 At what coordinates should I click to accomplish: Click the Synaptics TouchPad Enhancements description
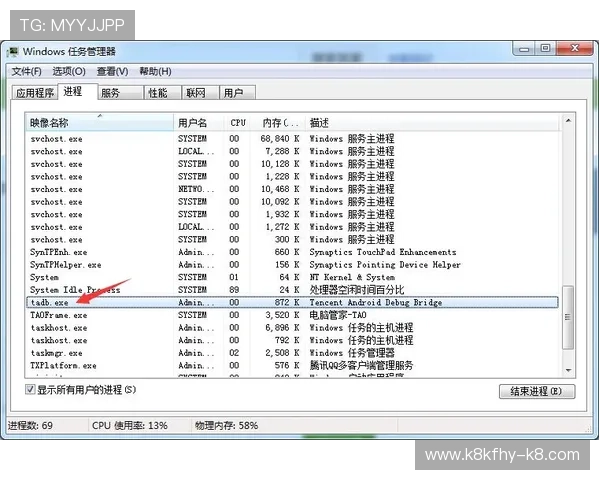[x=383, y=252]
